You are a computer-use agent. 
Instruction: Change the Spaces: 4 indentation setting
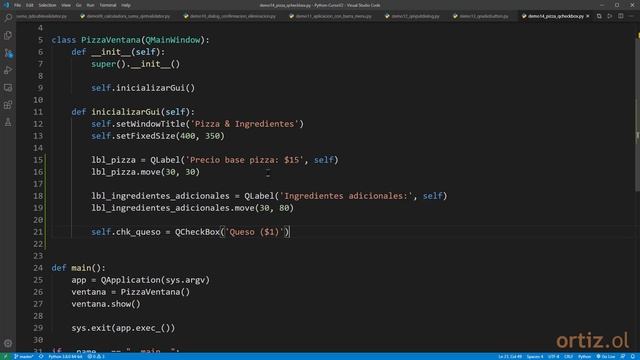535,356
